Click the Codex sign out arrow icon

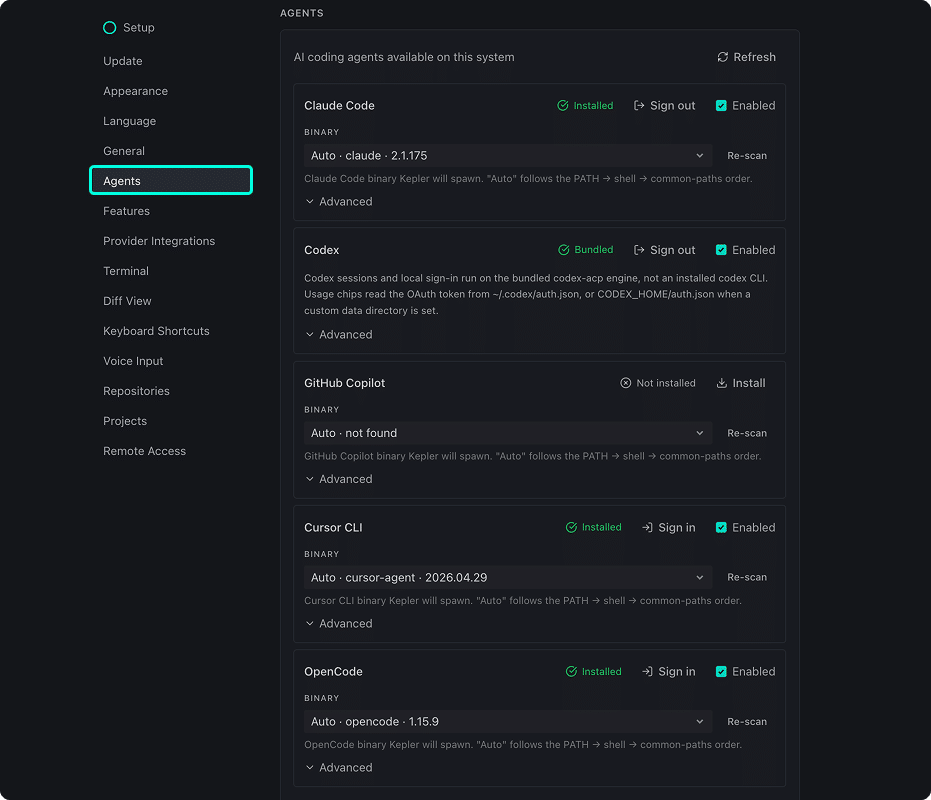(x=639, y=250)
